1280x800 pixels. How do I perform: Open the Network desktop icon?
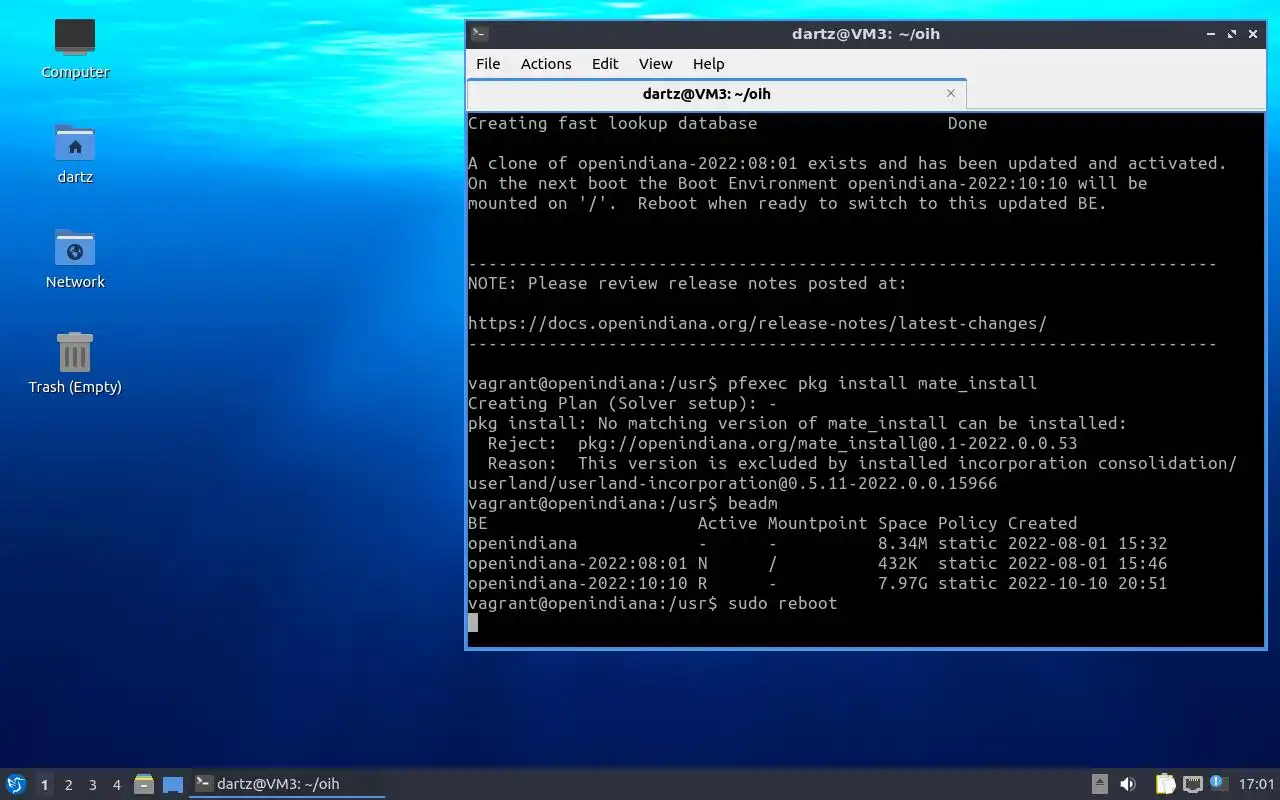tap(75, 258)
